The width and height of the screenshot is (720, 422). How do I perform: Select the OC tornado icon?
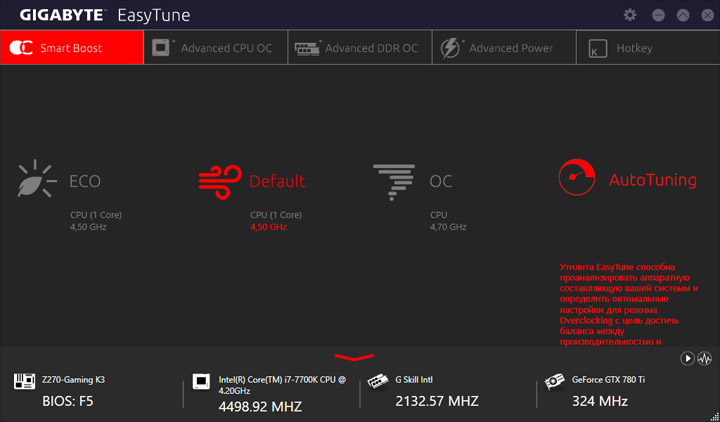(x=394, y=182)
